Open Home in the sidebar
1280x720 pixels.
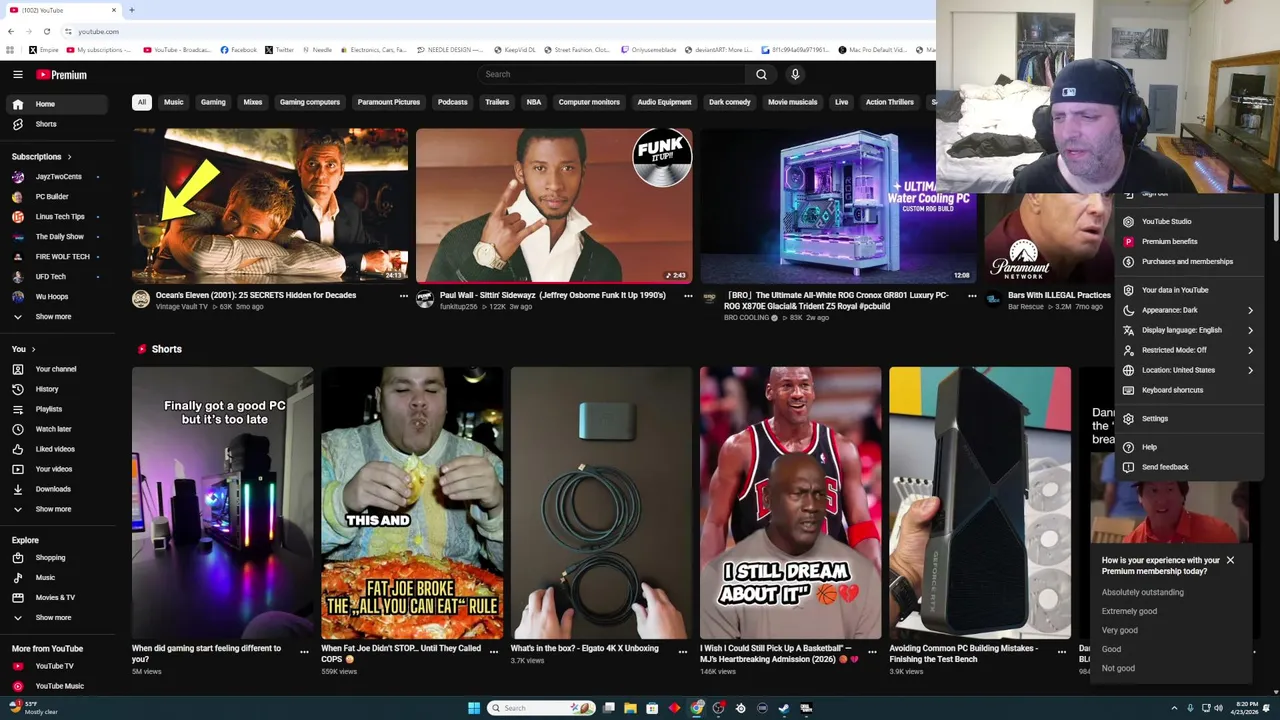click(56, 104)
